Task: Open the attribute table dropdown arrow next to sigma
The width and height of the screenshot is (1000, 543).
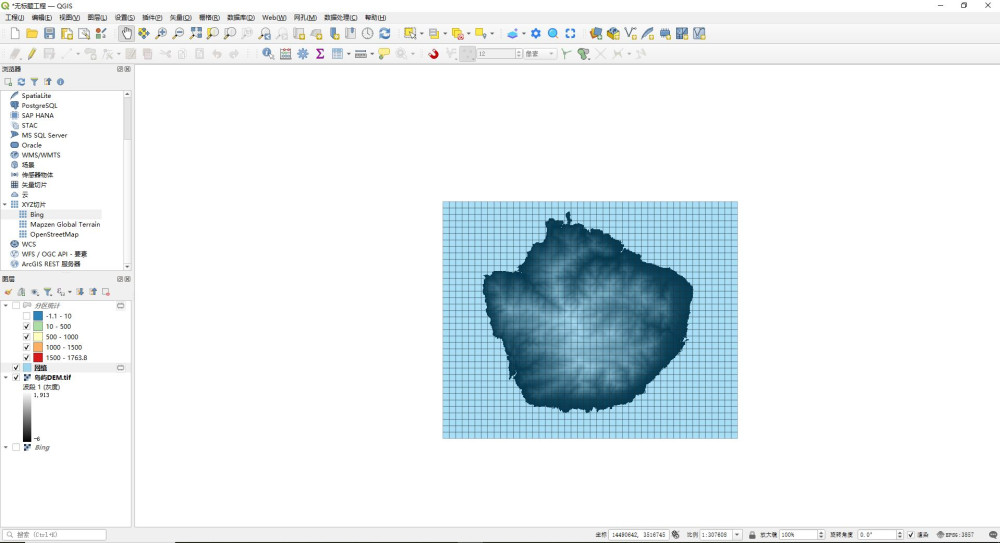Action: tap(348, 54)
